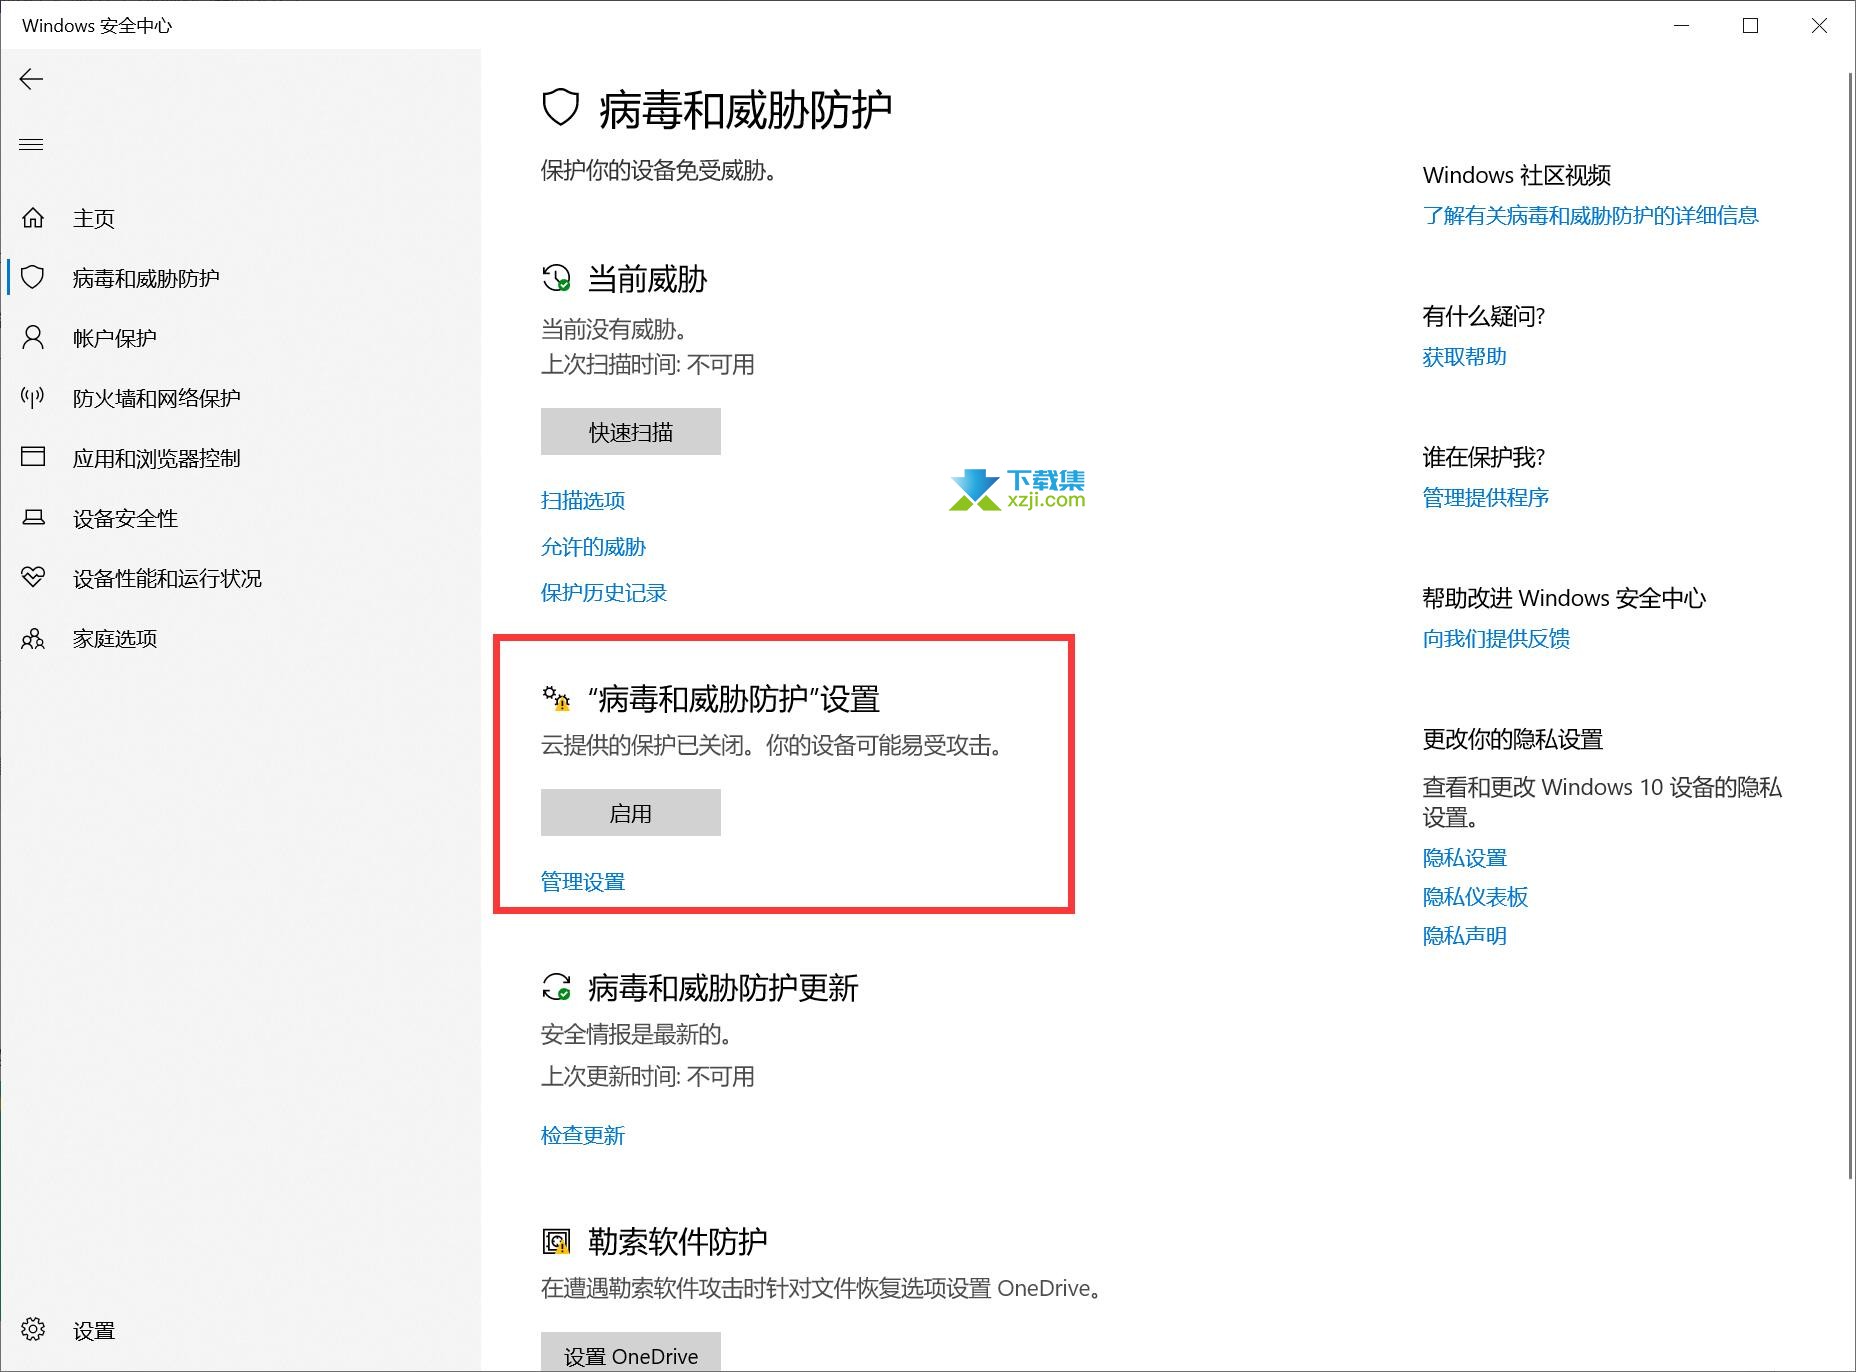Click the shield icon for 病毒和威胁防护 in sidebar
The height and width of the screenshot is (1372, 1856).
tap(33, 277)
